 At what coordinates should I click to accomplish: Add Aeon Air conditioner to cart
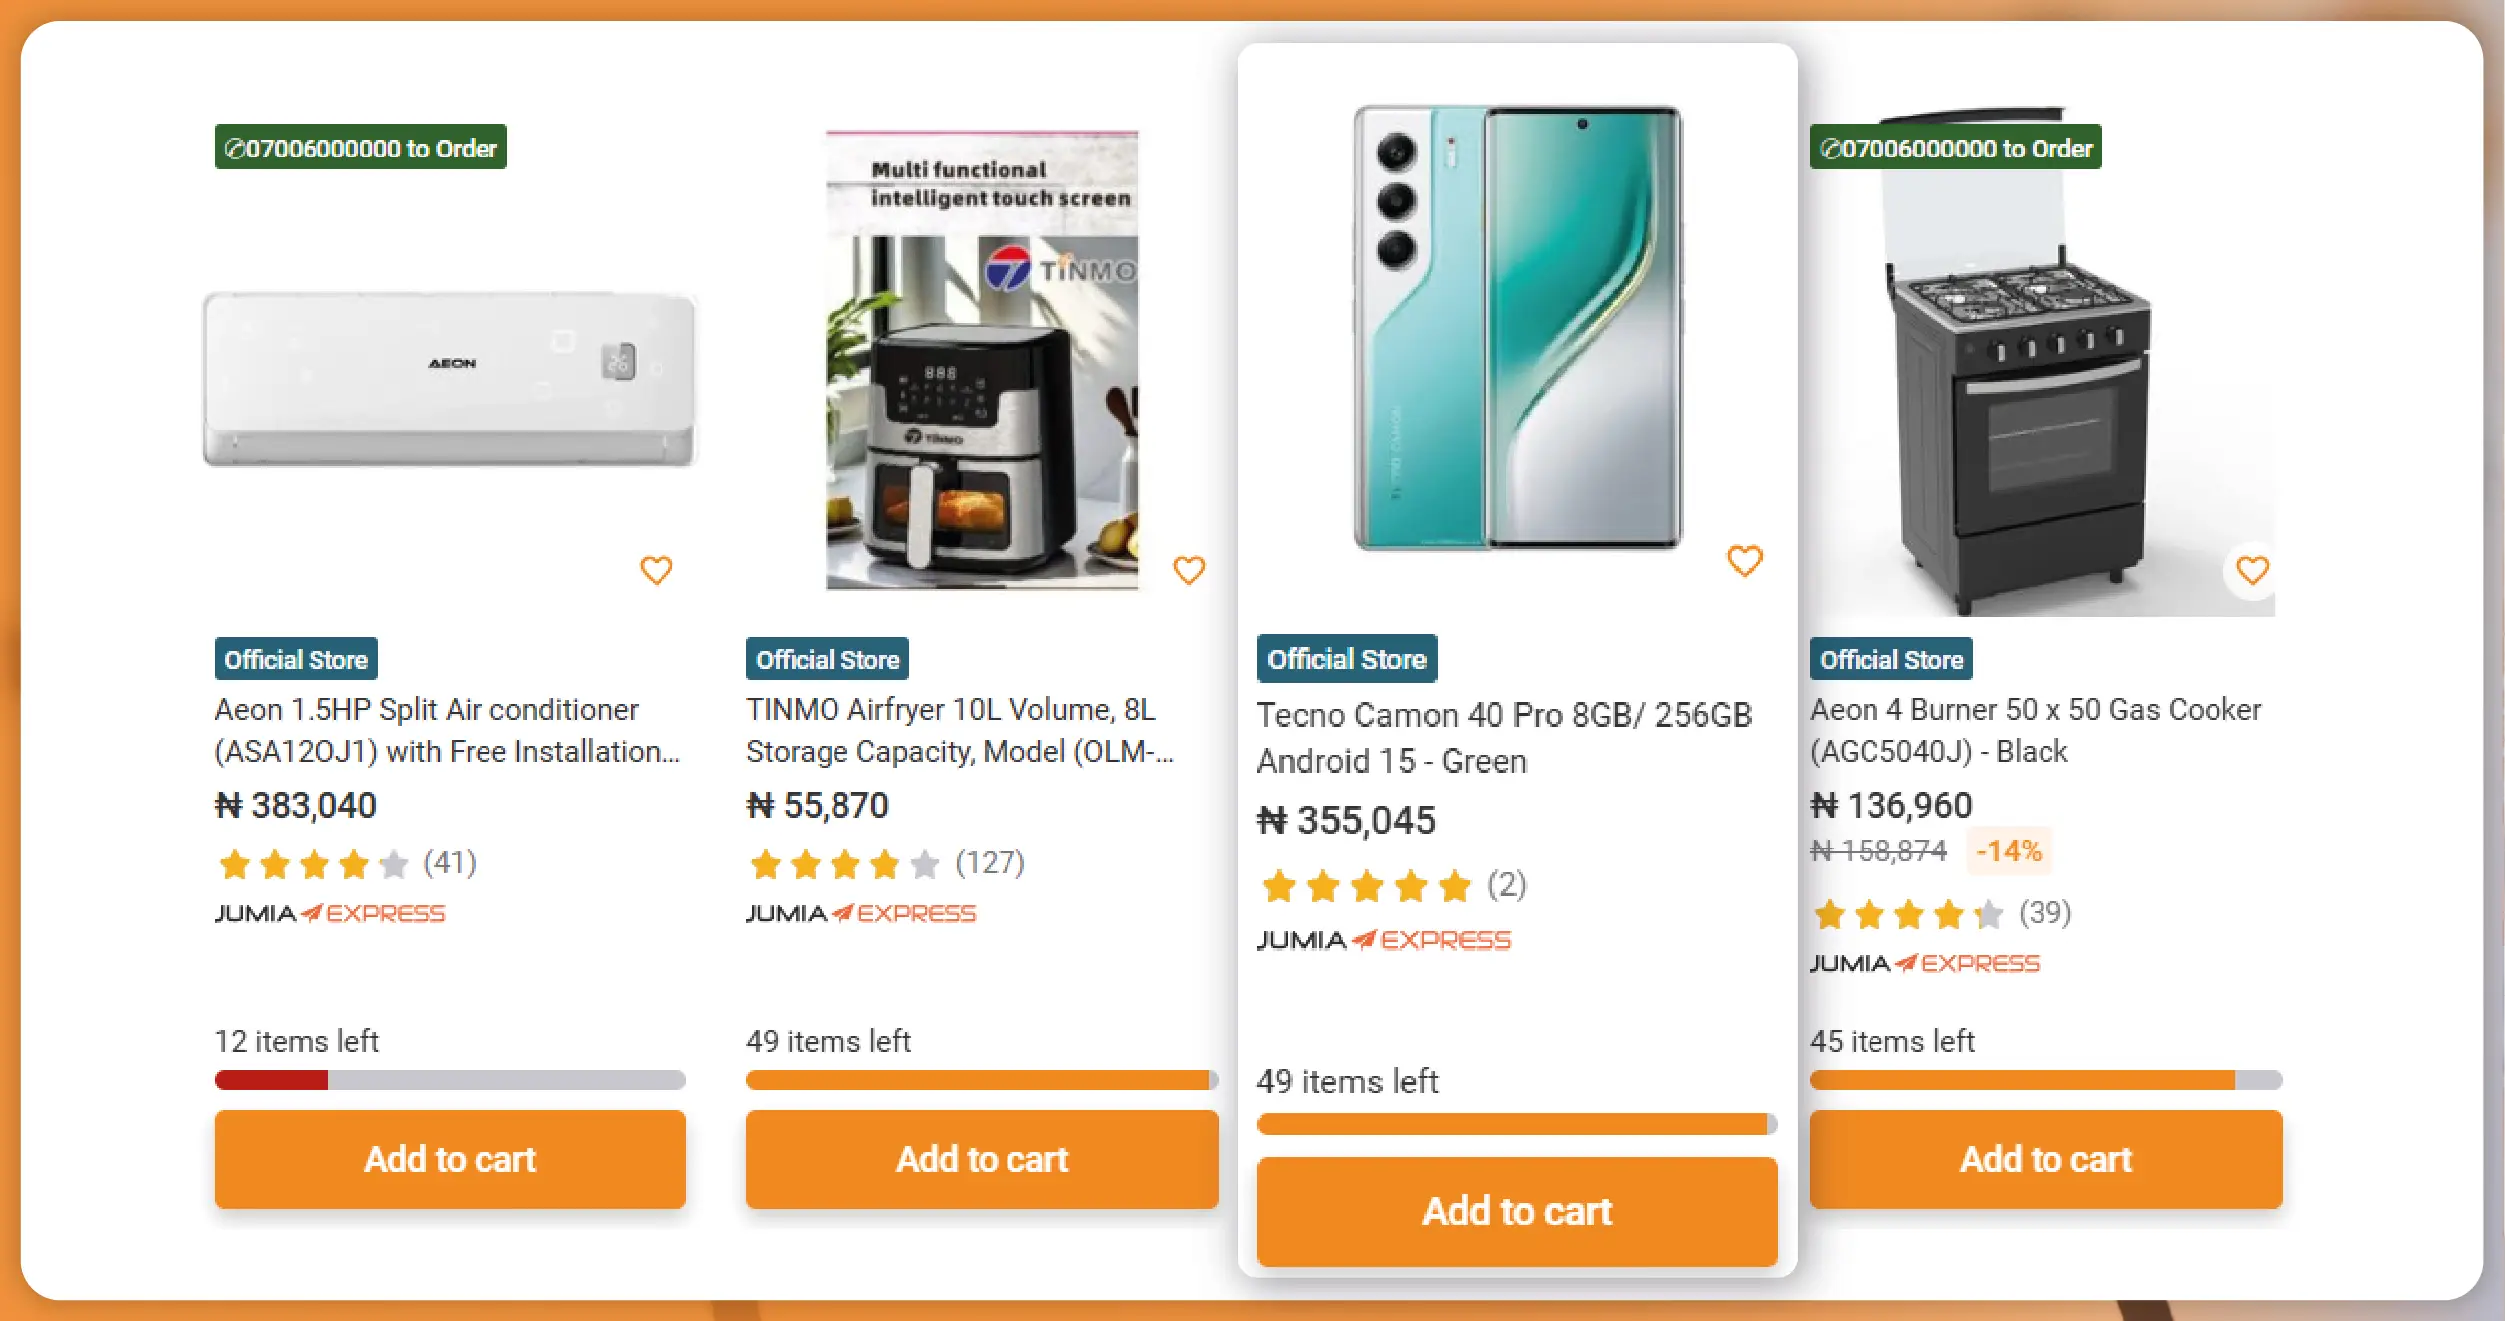tap(450, 1159)
